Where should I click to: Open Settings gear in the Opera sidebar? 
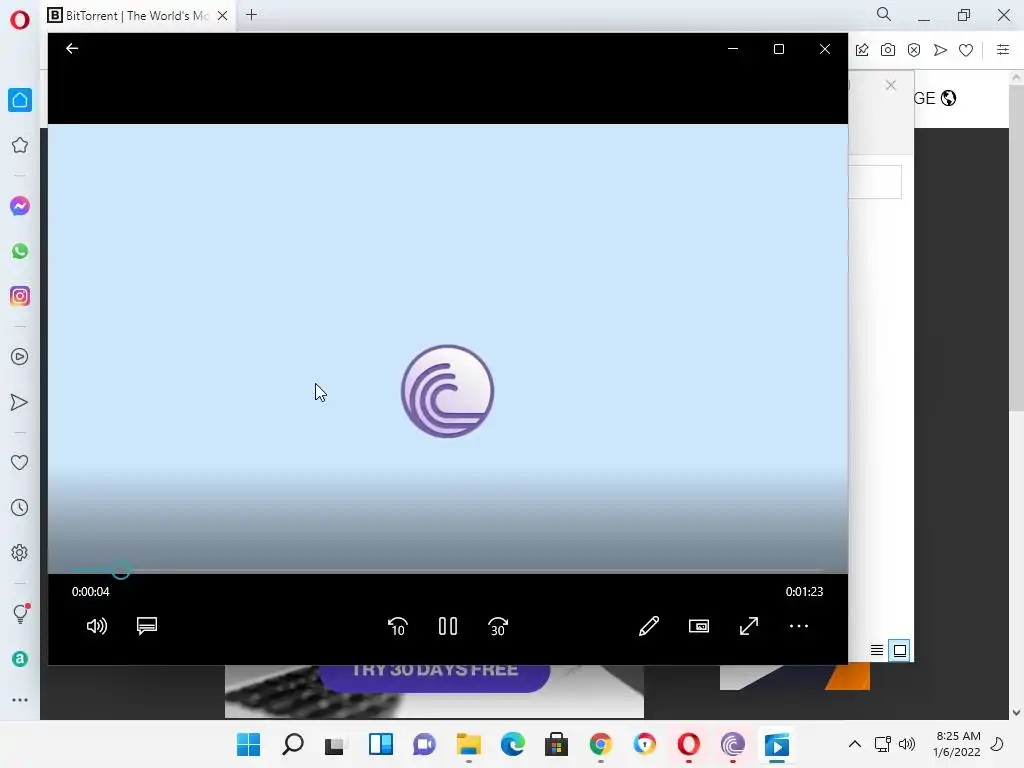20,552
